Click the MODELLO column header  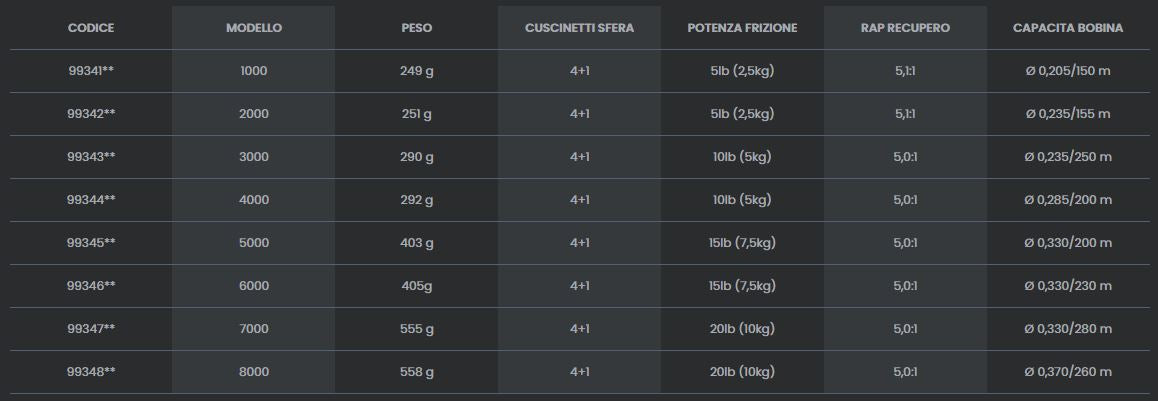(x=254, y=28)
